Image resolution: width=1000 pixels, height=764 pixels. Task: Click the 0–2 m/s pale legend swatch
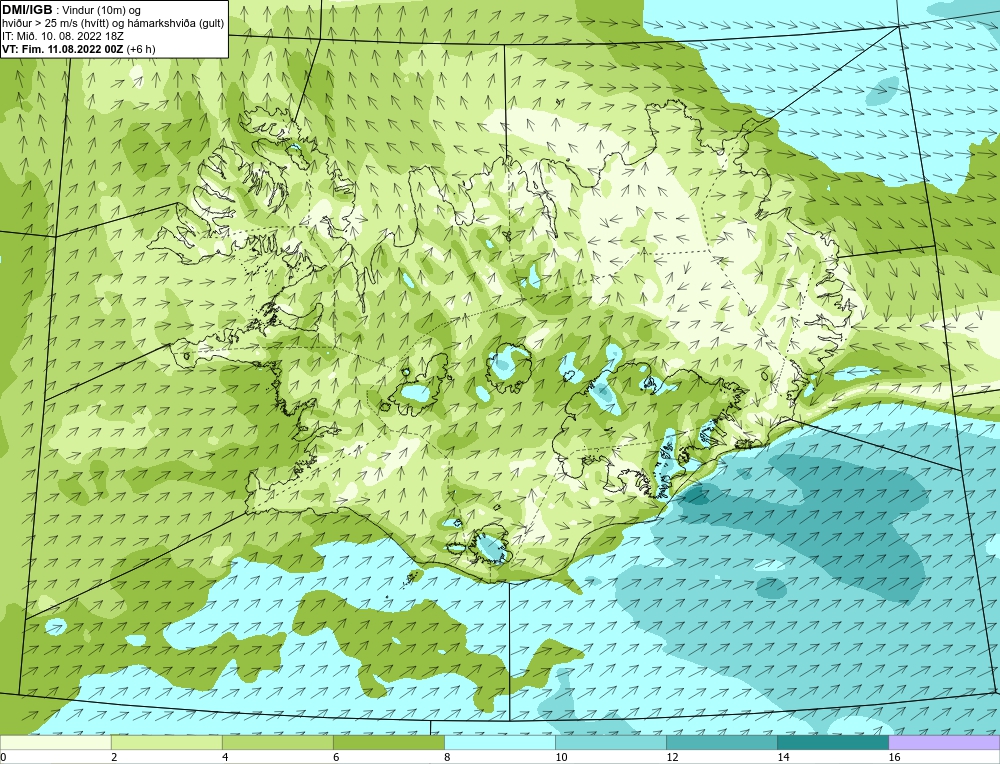click(x=55, y=743)
